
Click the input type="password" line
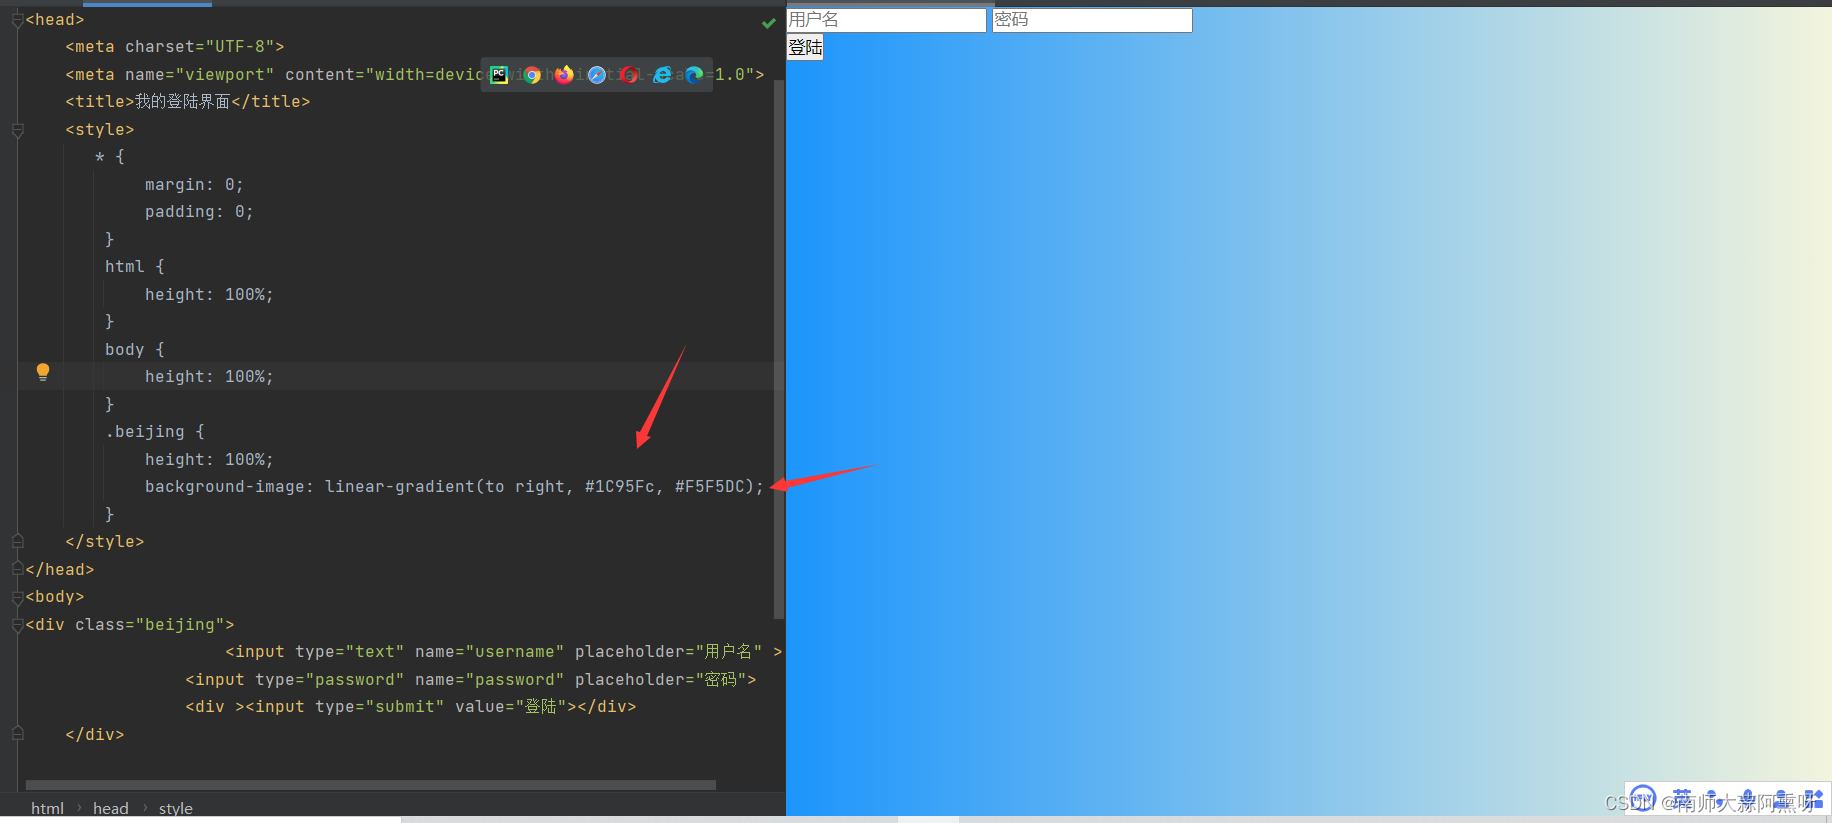coord(470,680)
